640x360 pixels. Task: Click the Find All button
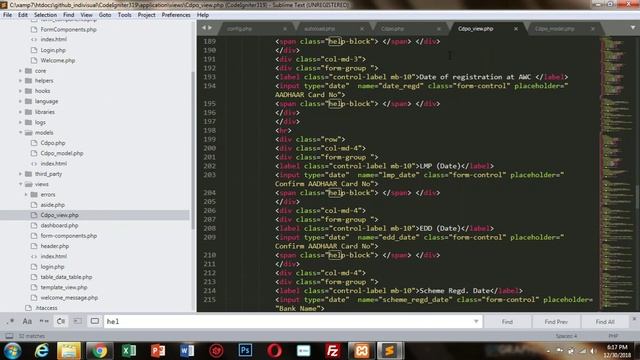point(605,322)
